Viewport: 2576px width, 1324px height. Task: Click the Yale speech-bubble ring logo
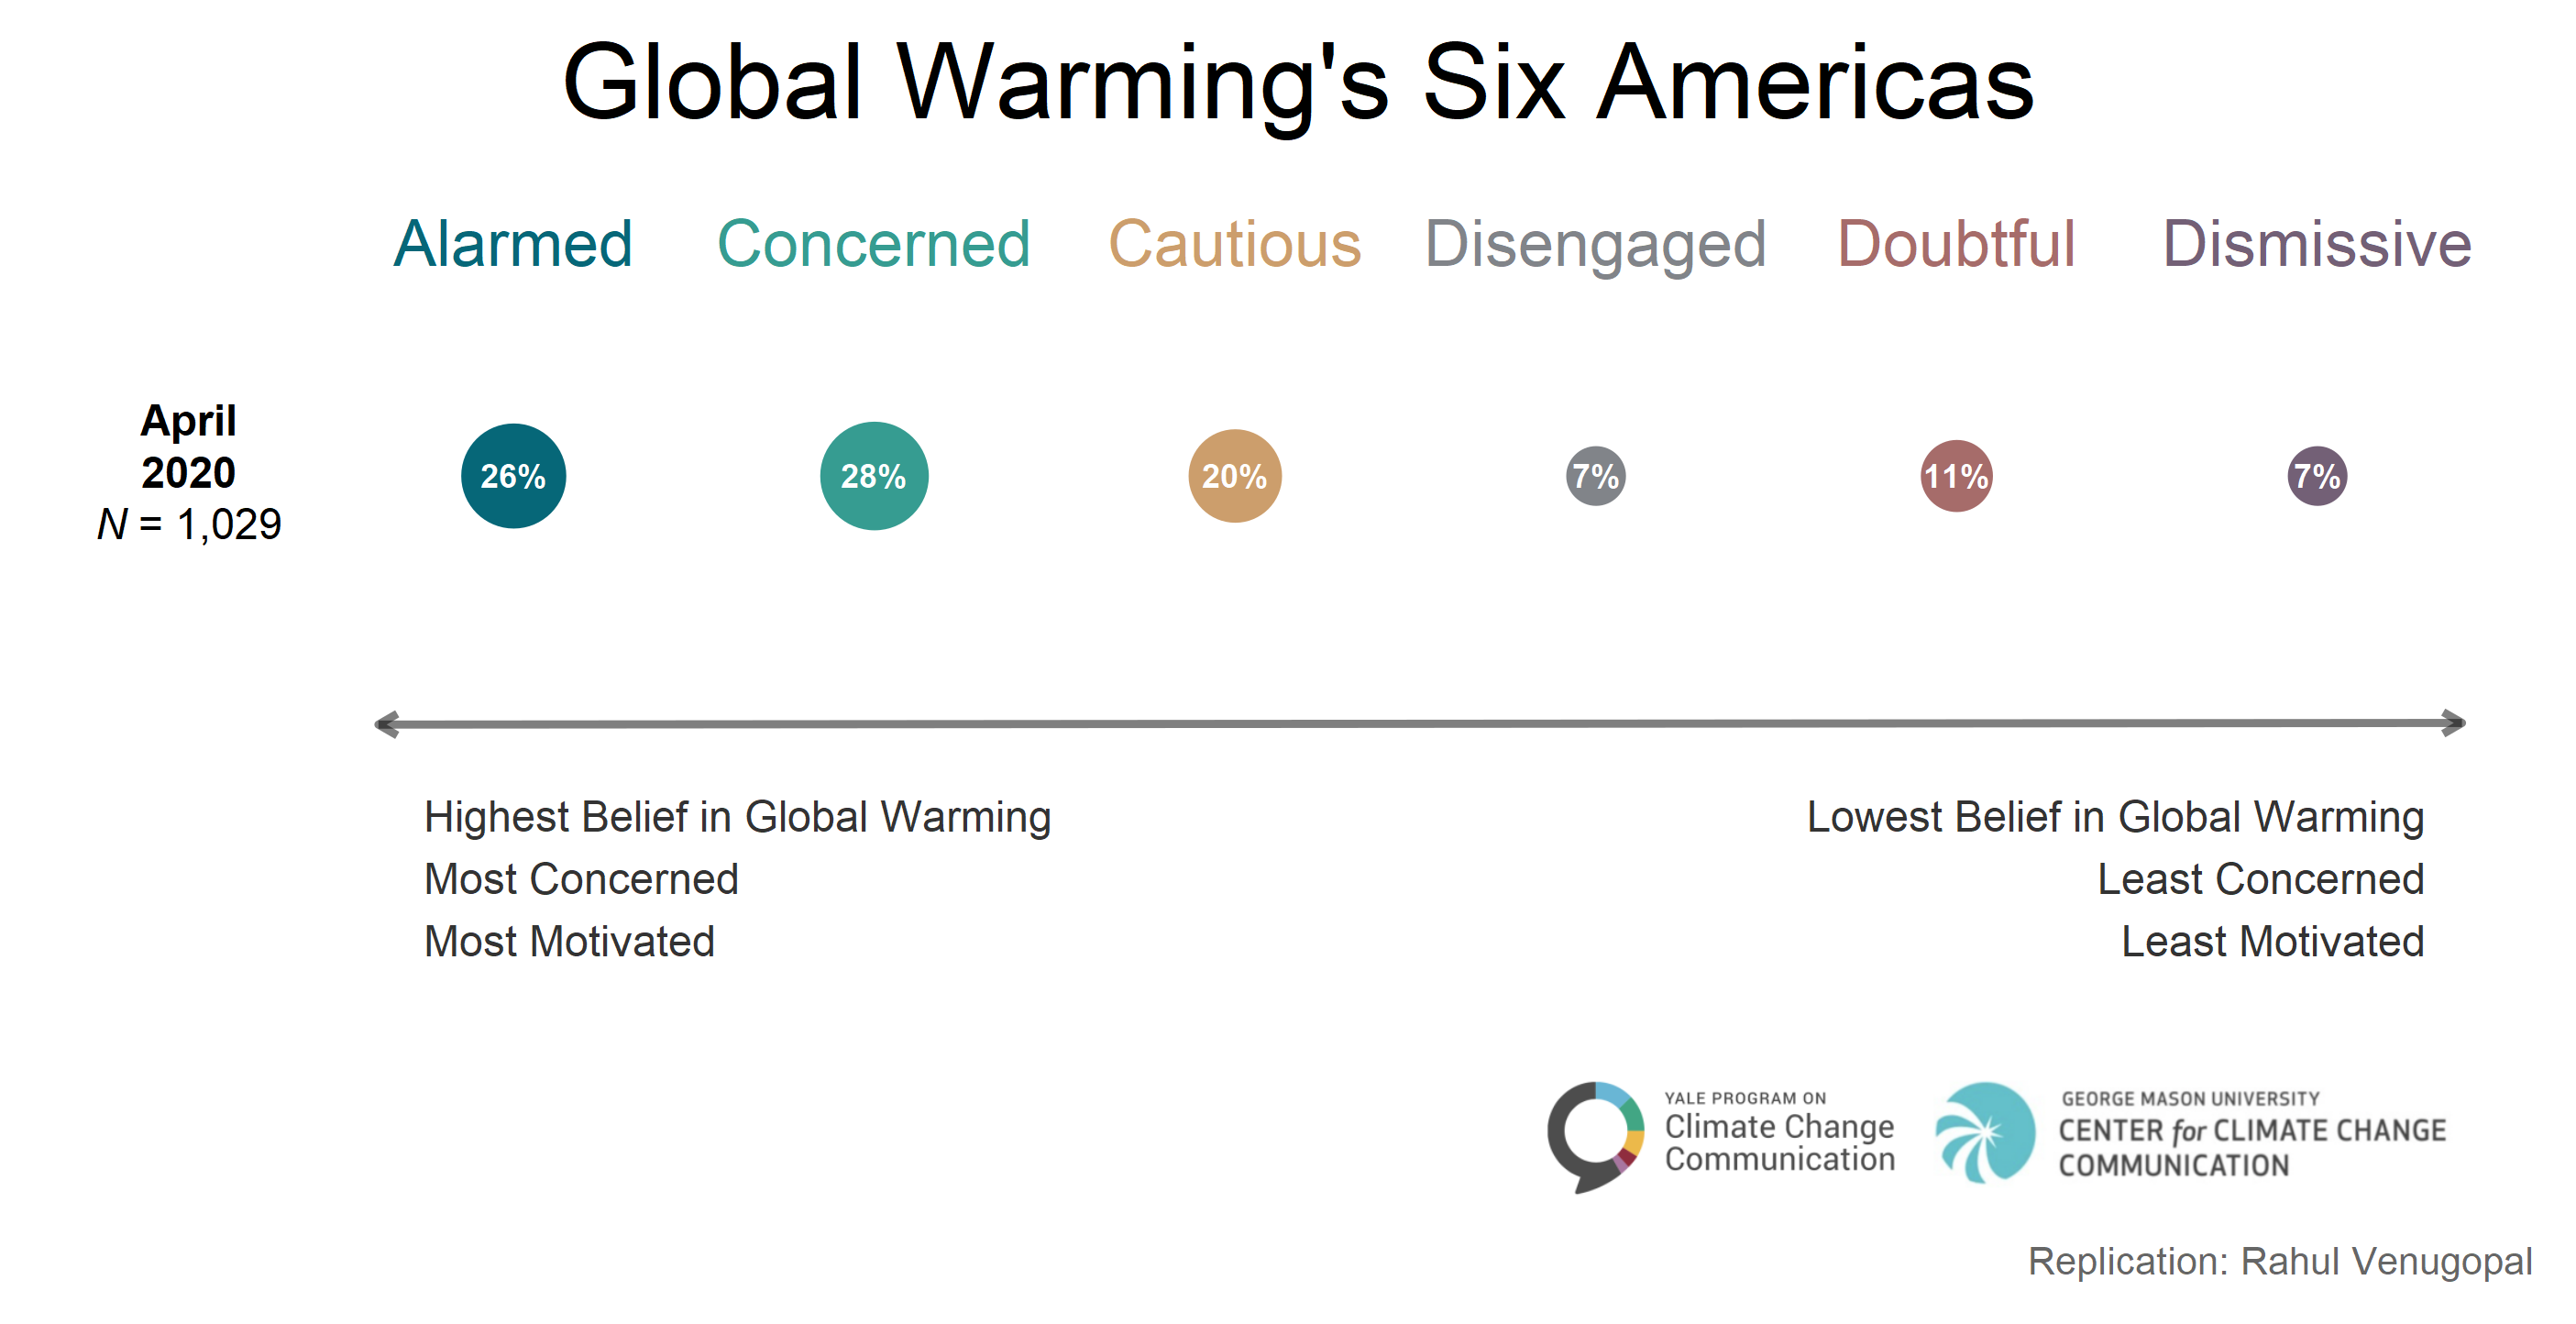click(1596, 1137)
